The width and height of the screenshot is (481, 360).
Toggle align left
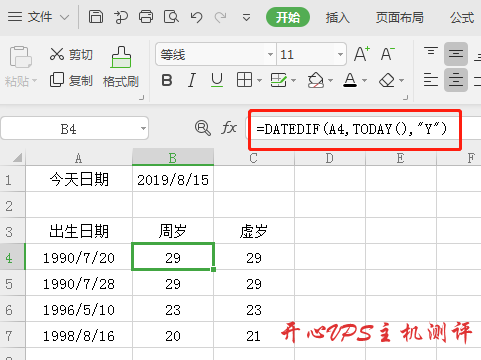[x=431, y=80]
